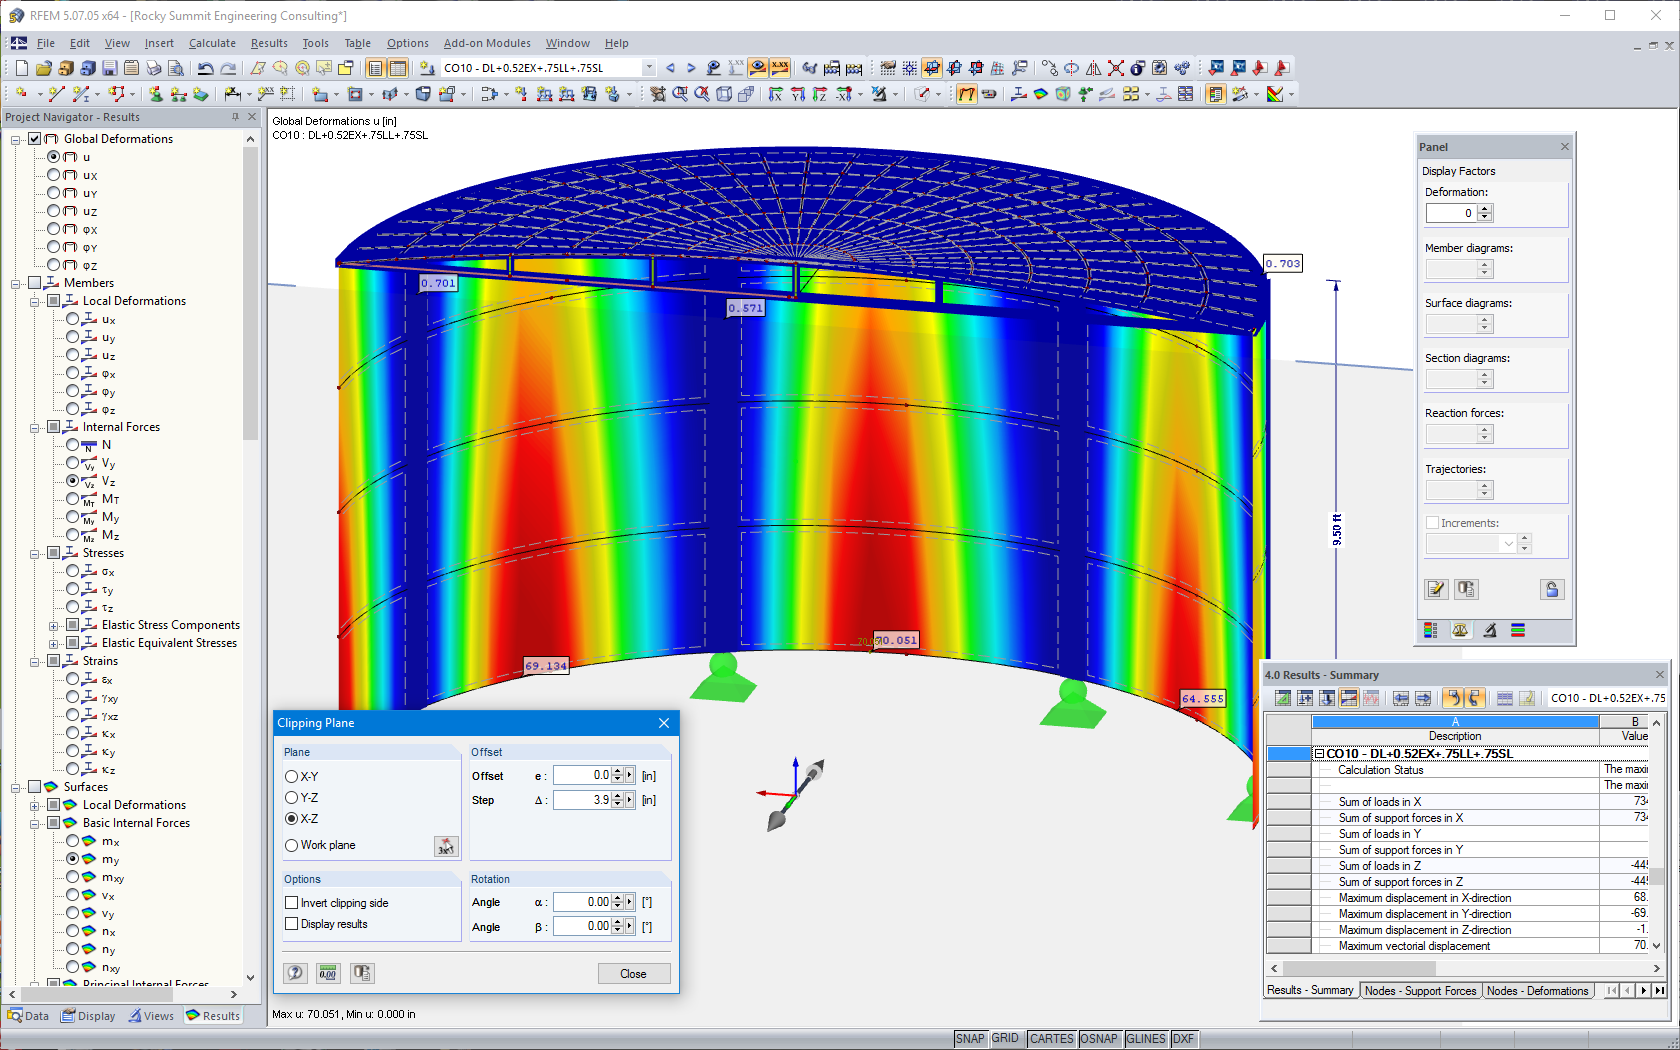Viewport: 1680px width, 1050px height.
Task: Toggle the Table display icon
Action: [x=398, y=68]
